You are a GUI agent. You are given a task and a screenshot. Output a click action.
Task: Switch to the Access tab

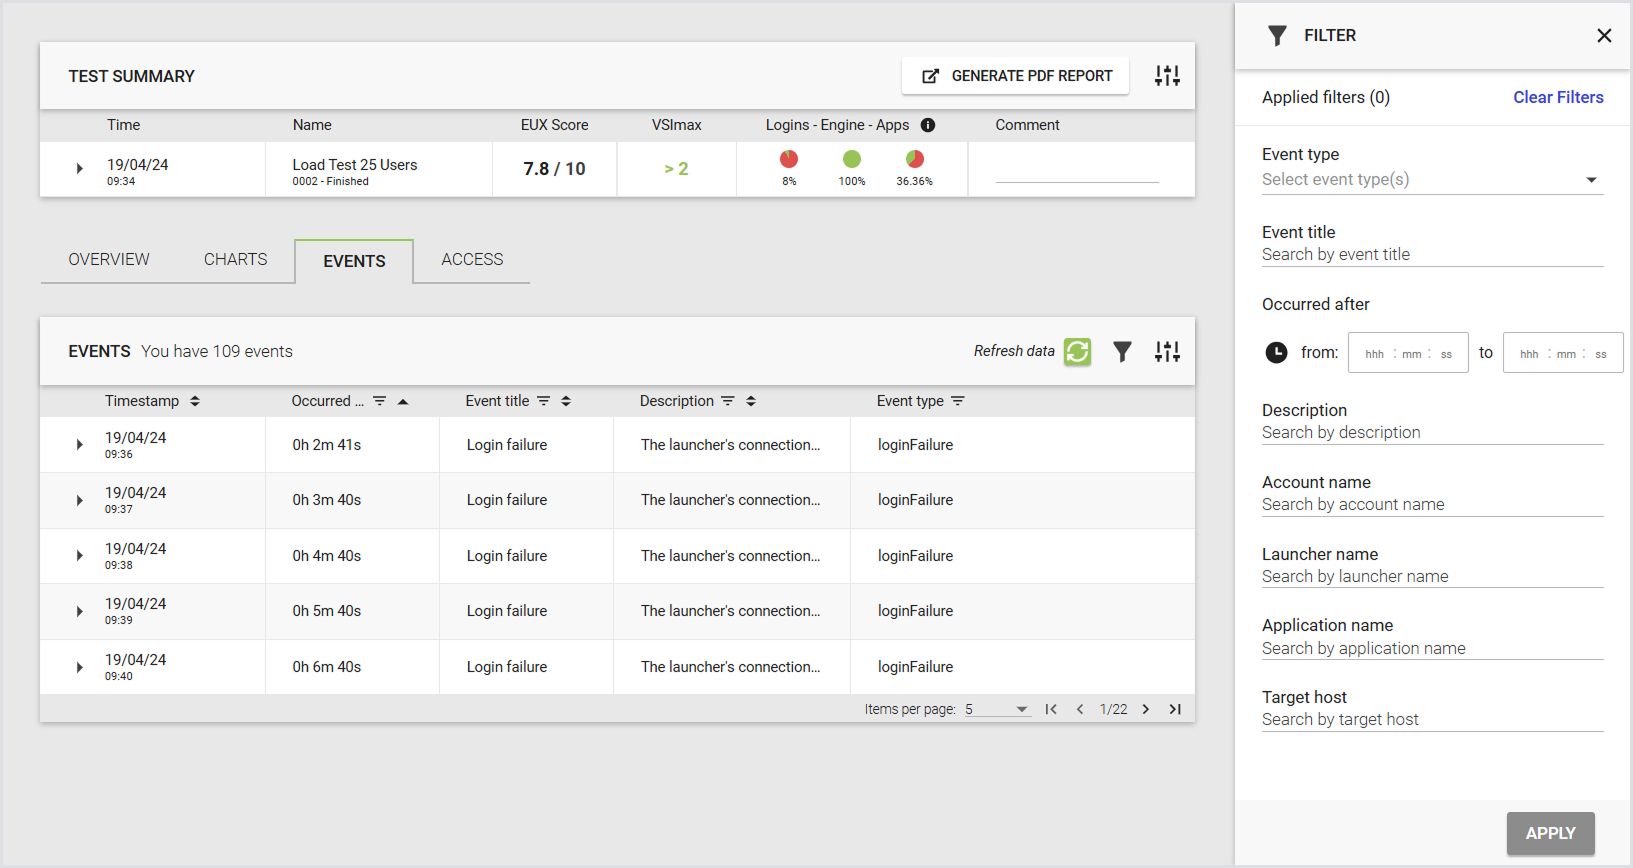point(472,260)
